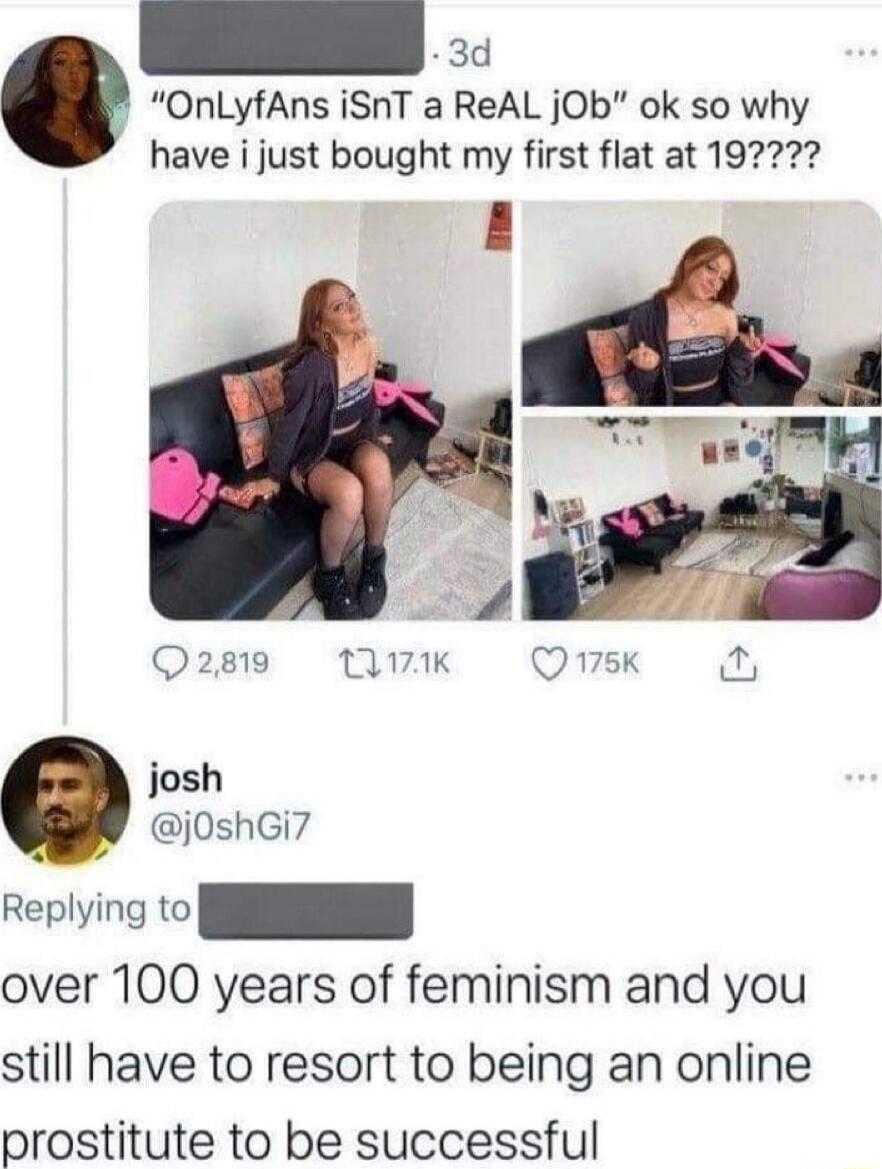Click the redacted poster name at top
The height and width of the screenshot is (1169, 882).
point(283,36)
